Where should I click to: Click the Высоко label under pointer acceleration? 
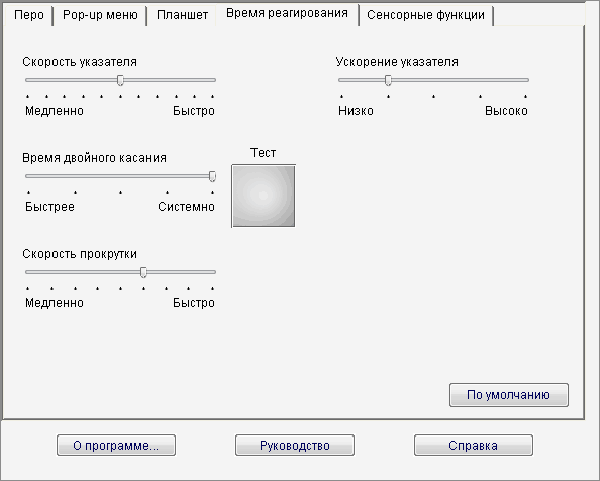pyautogui.click(x=506, y=111)
